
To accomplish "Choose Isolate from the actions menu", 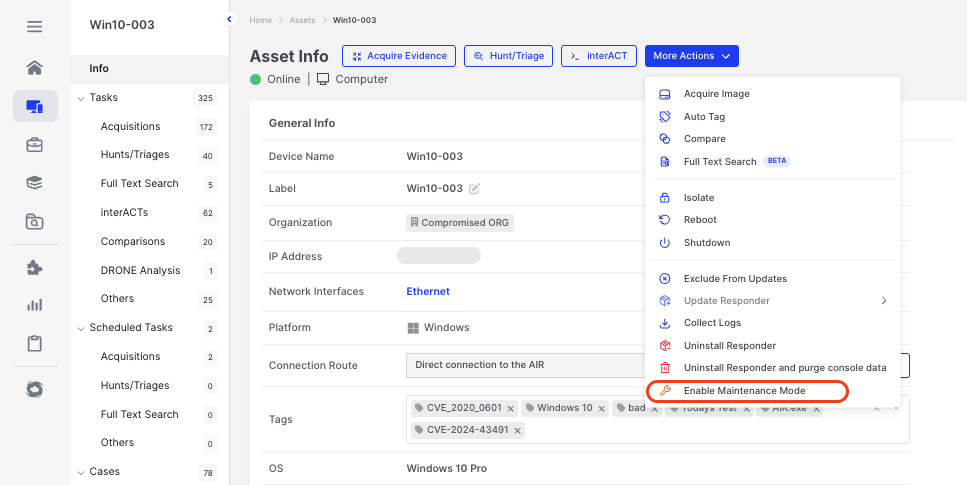I will pos(699,198).
